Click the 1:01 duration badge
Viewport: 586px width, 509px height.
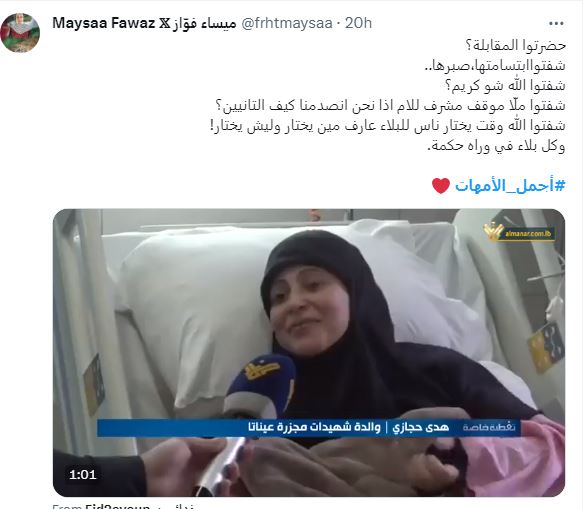click(x=83, y=475)
